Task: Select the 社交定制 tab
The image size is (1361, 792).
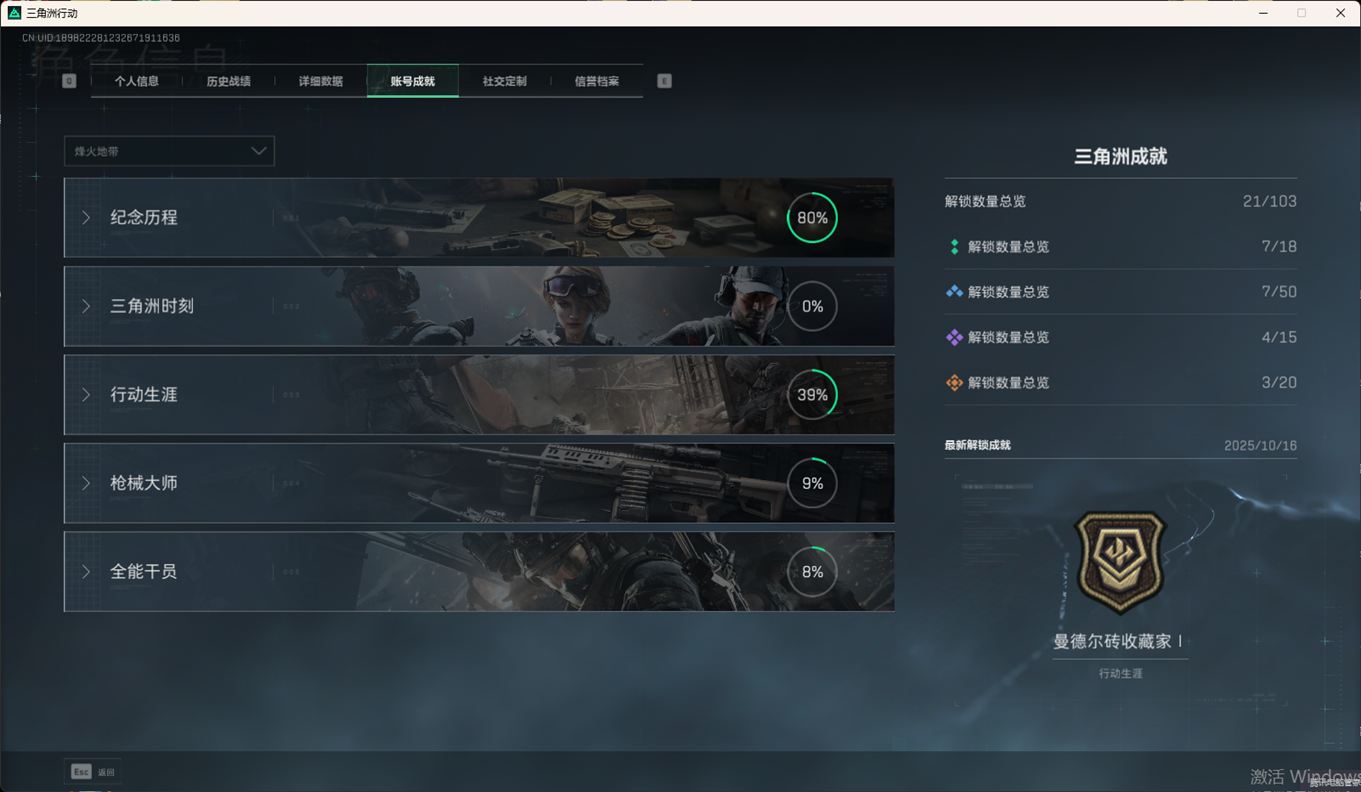Action: pyautogui.click(x=504, y=81)
